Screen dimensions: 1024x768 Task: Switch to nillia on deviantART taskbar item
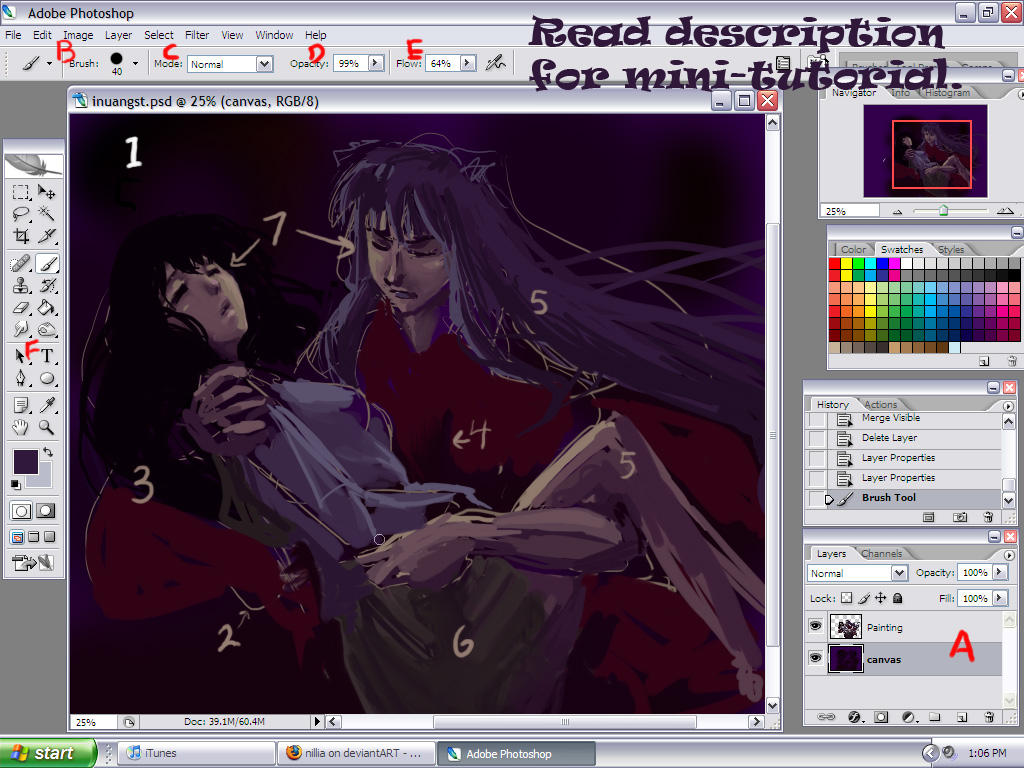356,753
